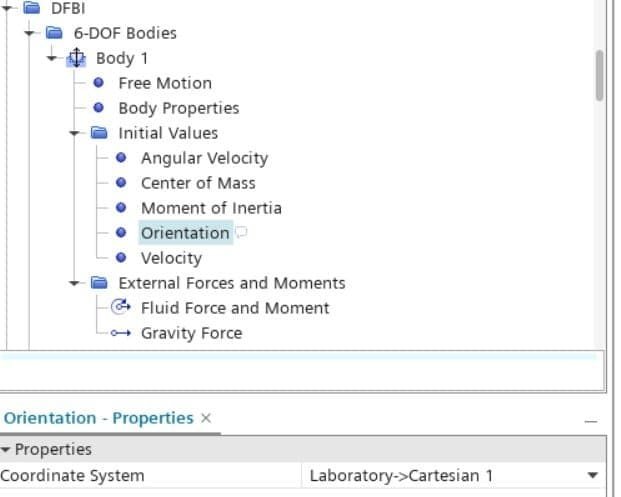This screenshot has width=621, height=497.
Task: Select the Center of Mass node
Action: pyautogui.click(x=198, y=183)
